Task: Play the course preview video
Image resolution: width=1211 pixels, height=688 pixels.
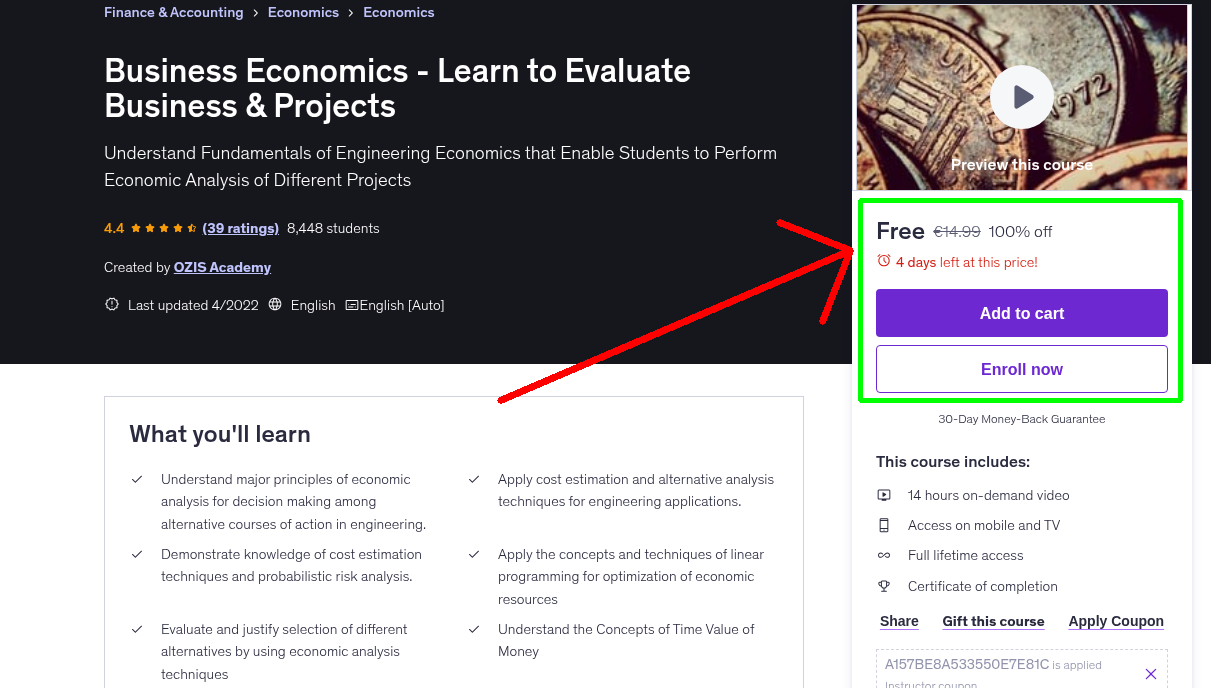Action: (x=1021, y=97)
